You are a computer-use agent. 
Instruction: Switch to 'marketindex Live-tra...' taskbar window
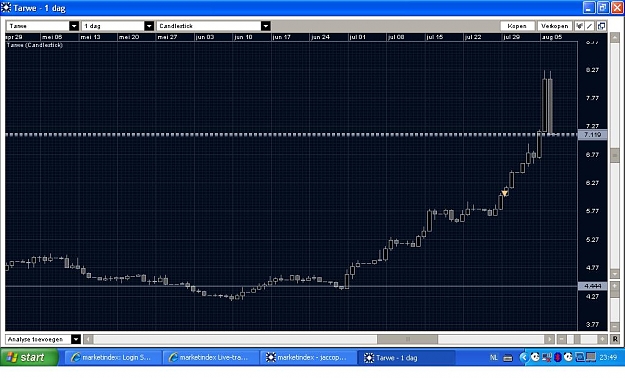pyautogui.click(x=210, y=358)
